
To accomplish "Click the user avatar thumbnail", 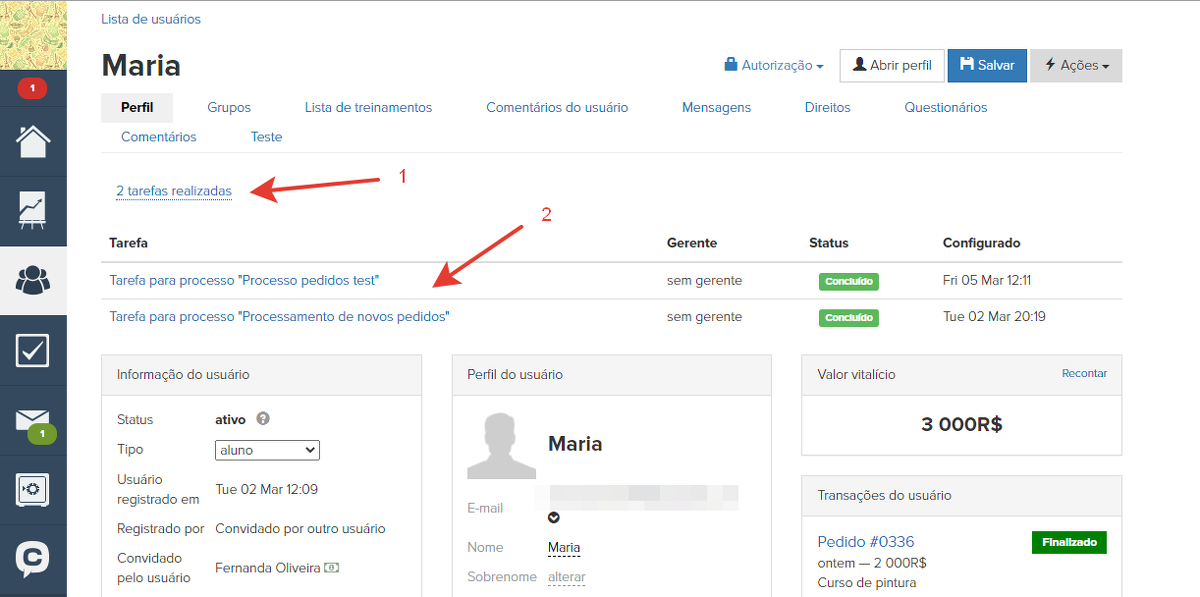I will (501, 446).
